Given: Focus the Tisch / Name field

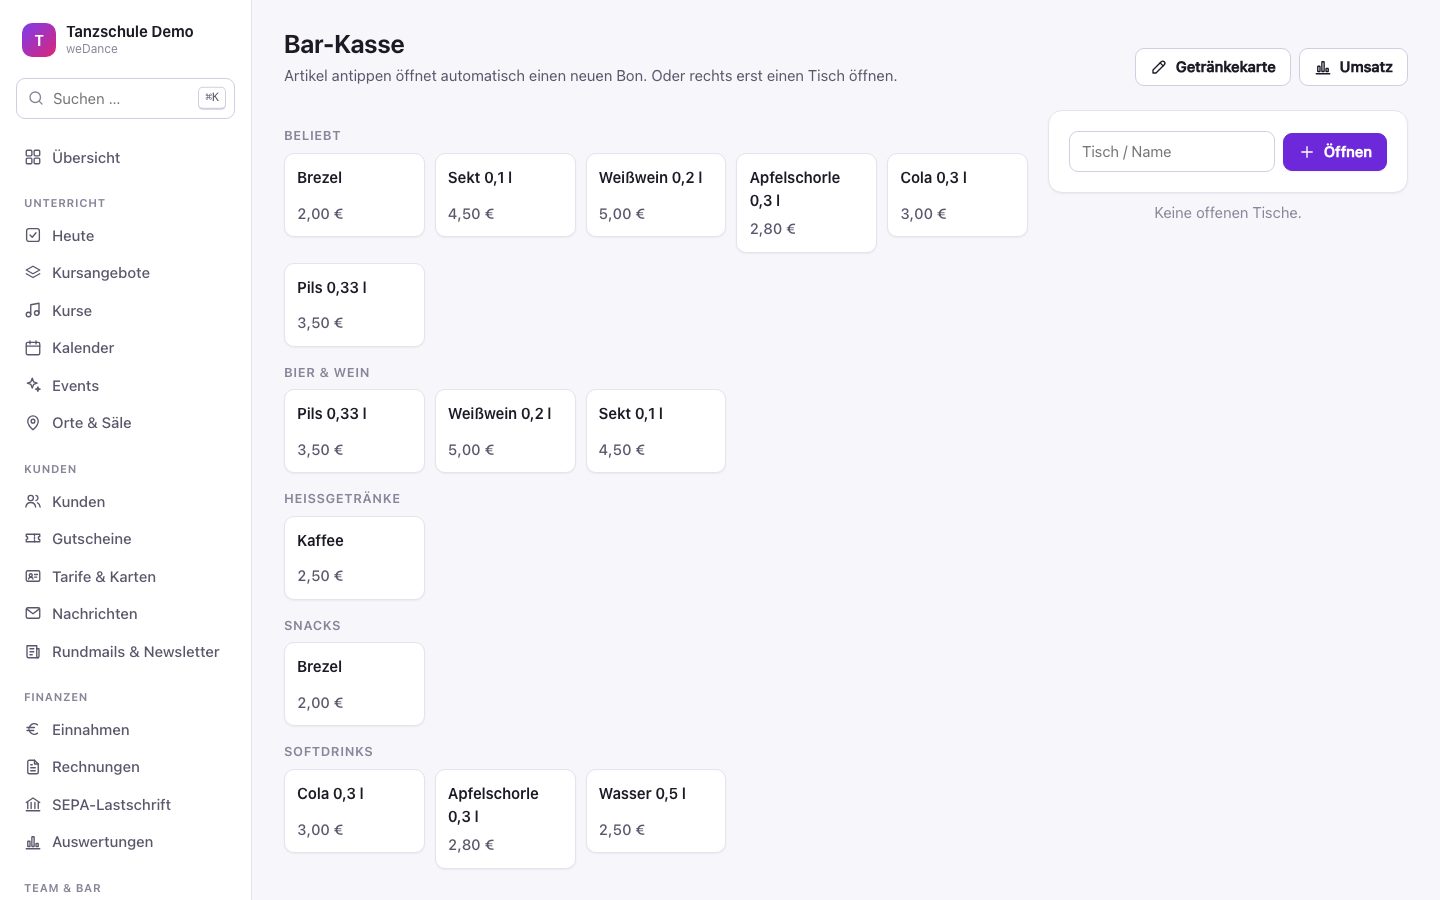Looking at the screenshot, I should tap(1172, 152).
